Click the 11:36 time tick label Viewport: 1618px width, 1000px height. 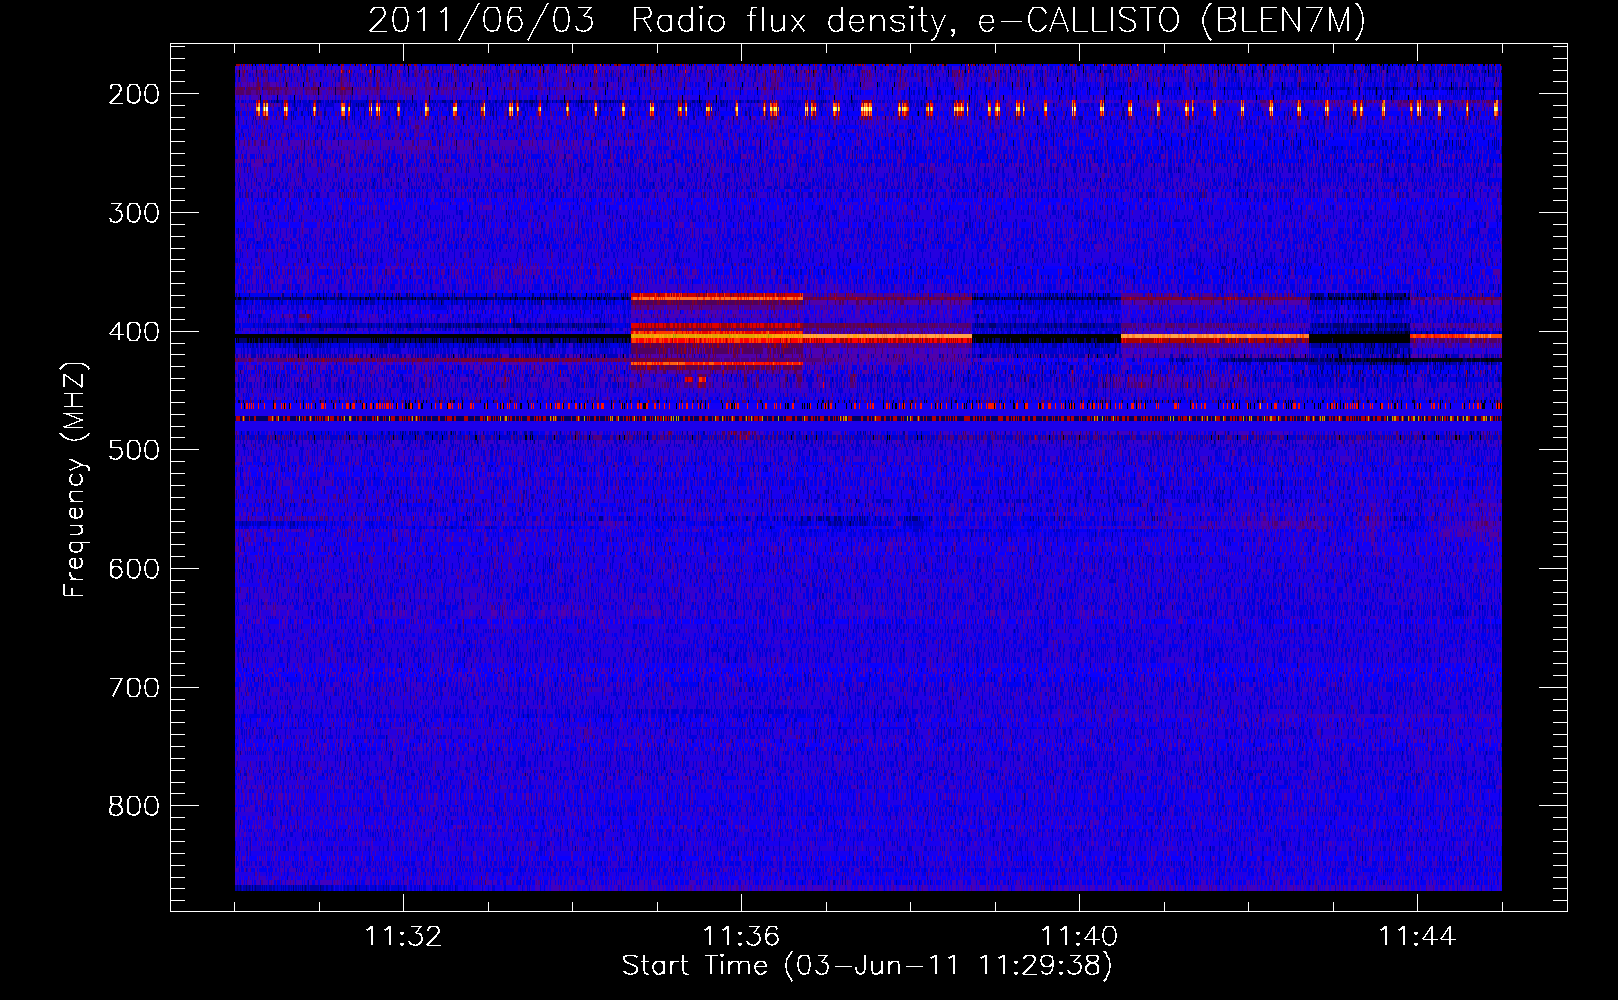(x=741, y=937)
